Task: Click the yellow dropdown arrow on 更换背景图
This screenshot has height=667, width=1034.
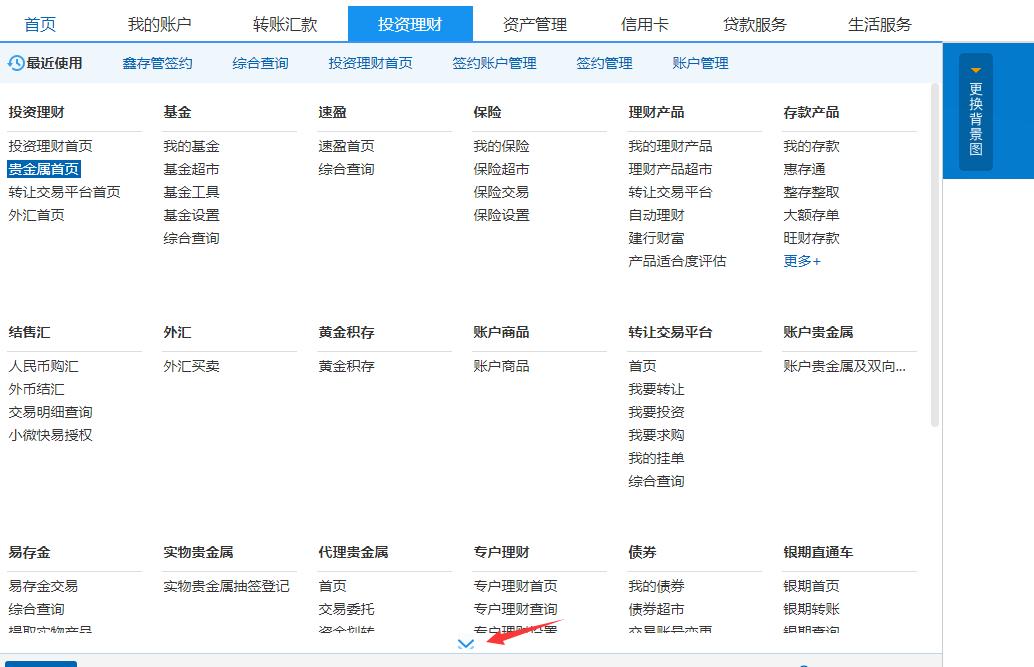Action: click(x=974, y=69)
